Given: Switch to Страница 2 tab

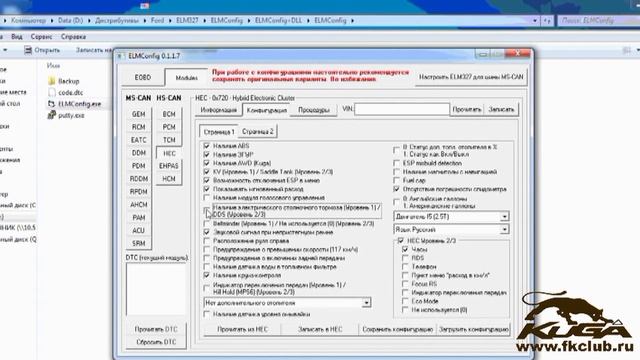Looking at the screenshot, I should point(258,131).
